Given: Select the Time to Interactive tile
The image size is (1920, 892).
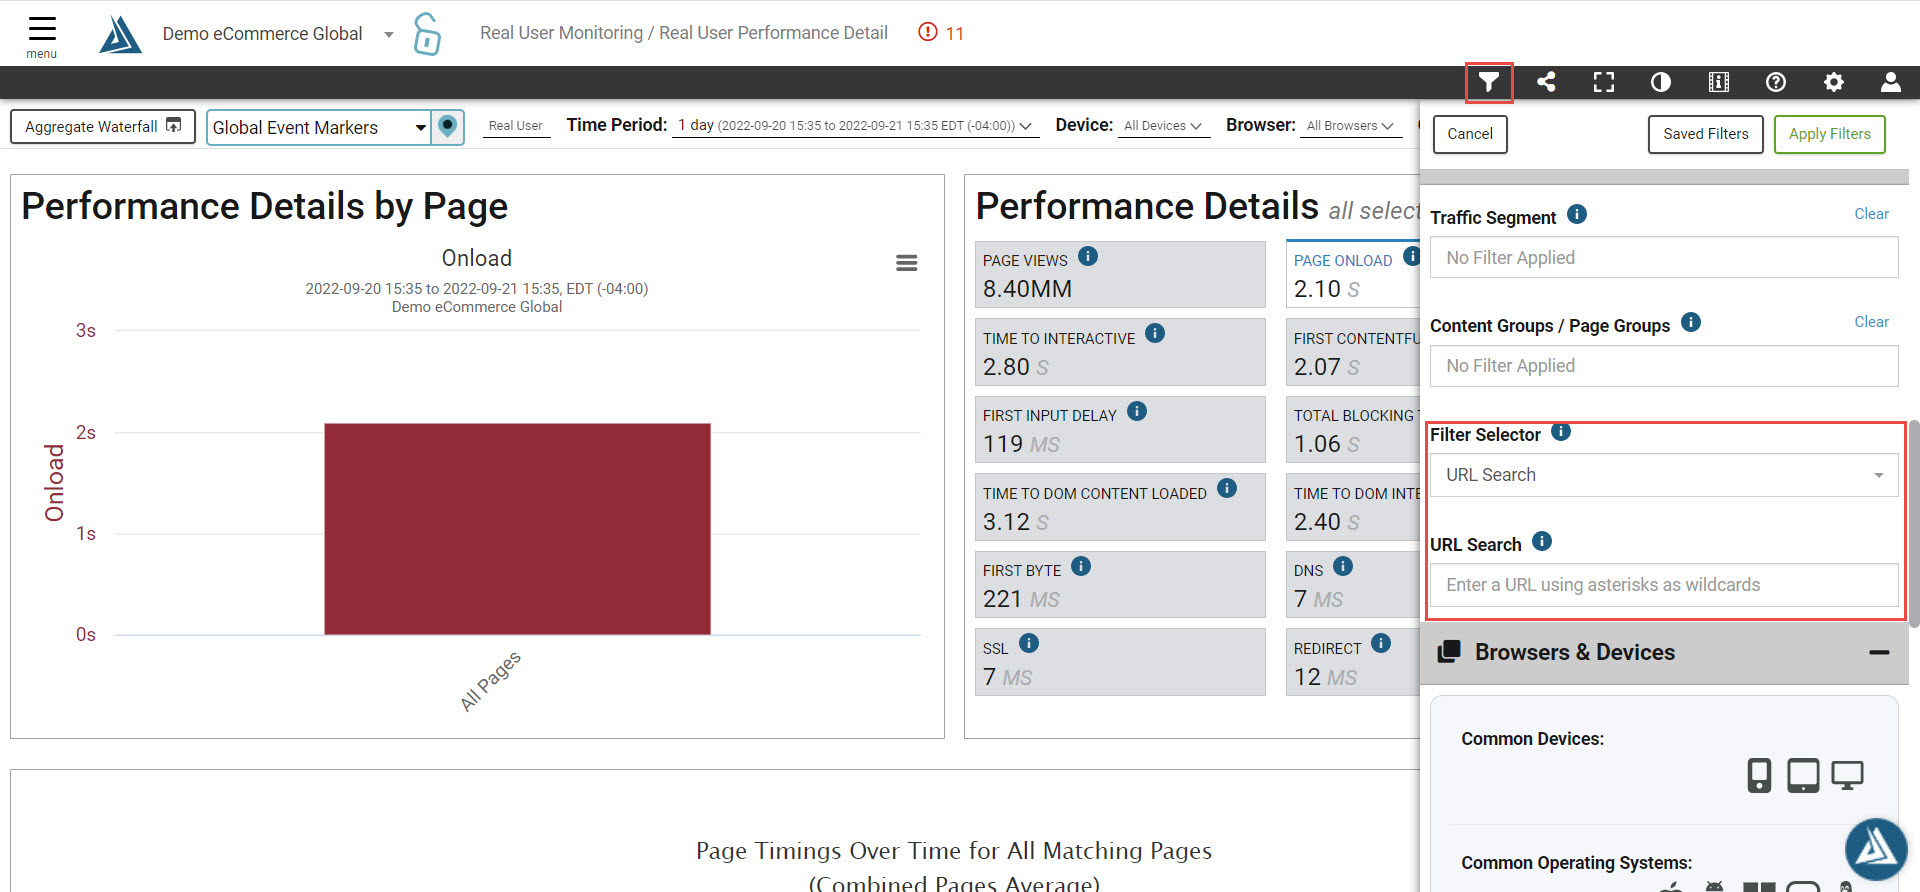Looking at the screenshot, I should click(x=1120, y=352).
